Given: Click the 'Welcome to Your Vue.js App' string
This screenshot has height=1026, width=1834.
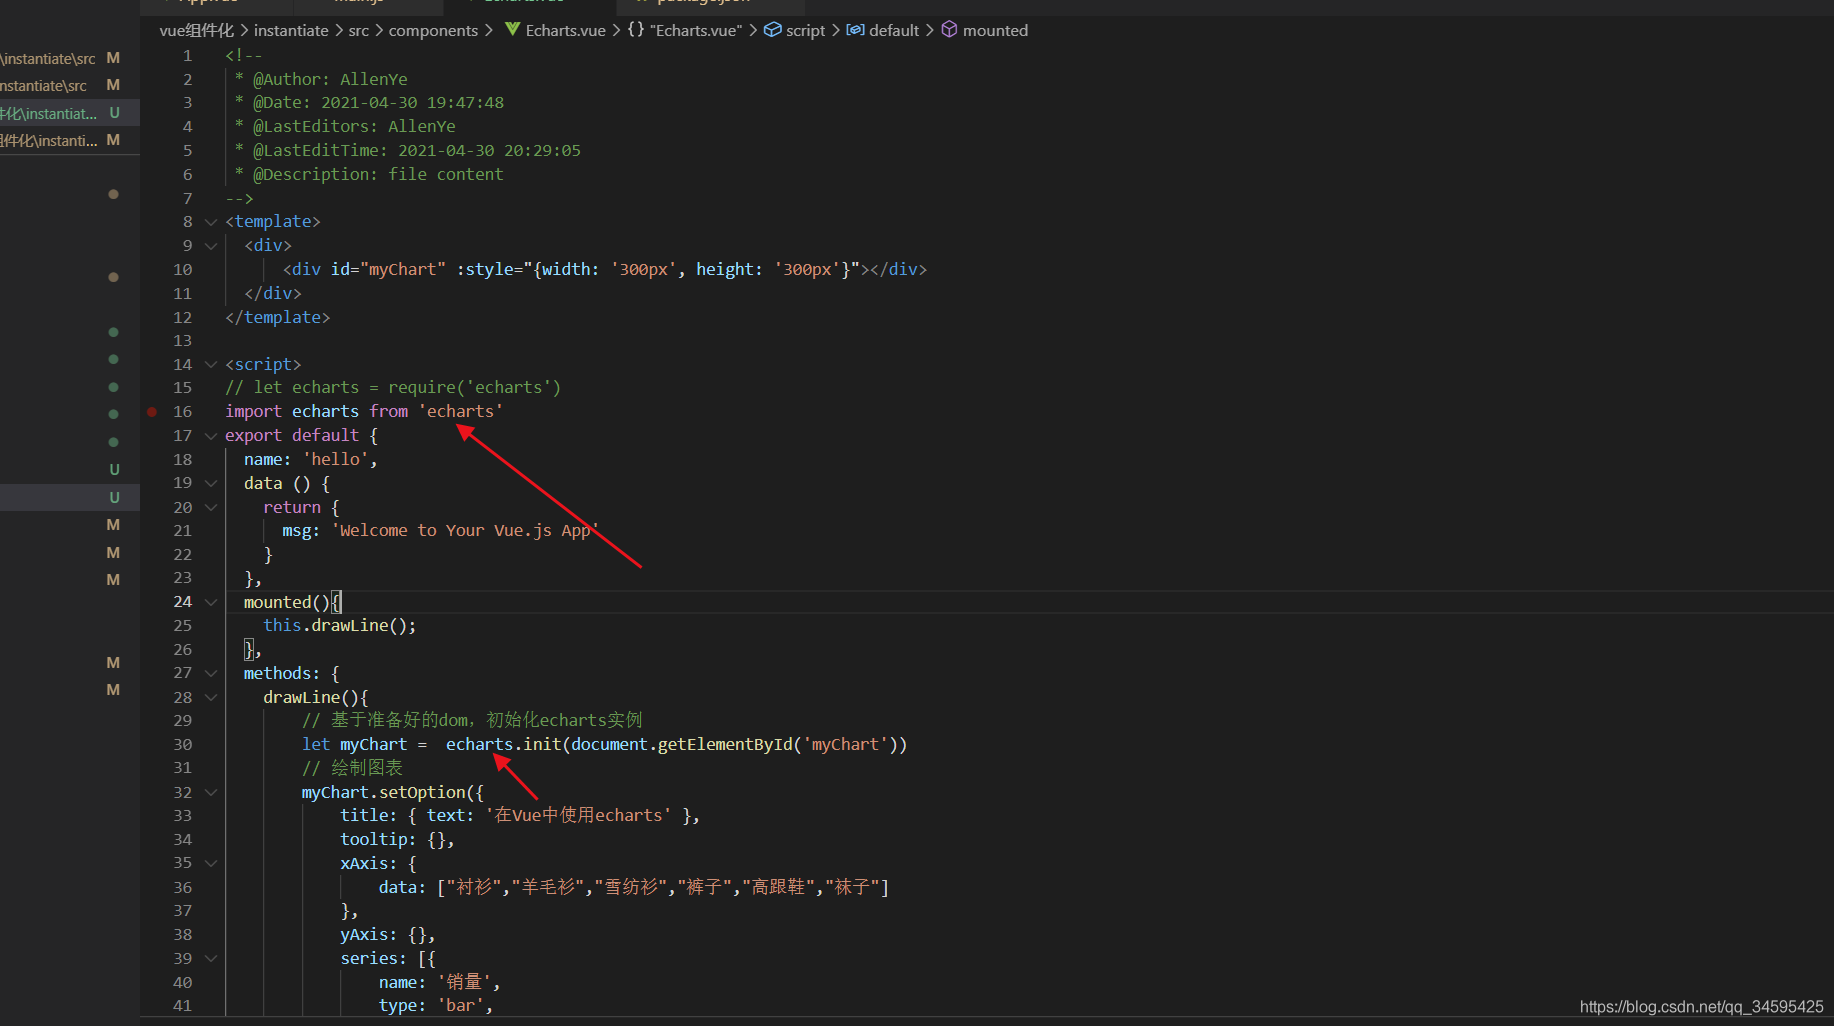Looking at the screenshot, I should 465,530.
